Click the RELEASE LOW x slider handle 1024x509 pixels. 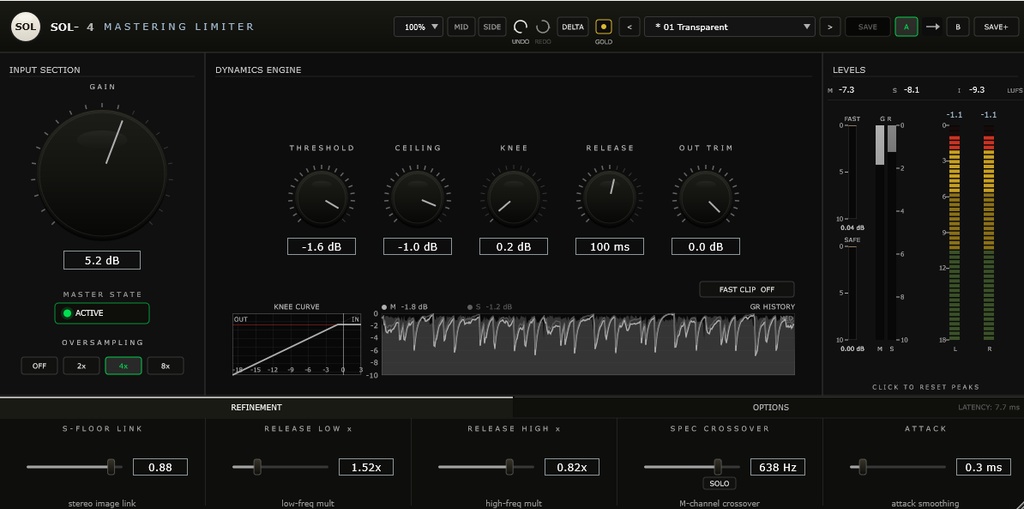point(257,467)
